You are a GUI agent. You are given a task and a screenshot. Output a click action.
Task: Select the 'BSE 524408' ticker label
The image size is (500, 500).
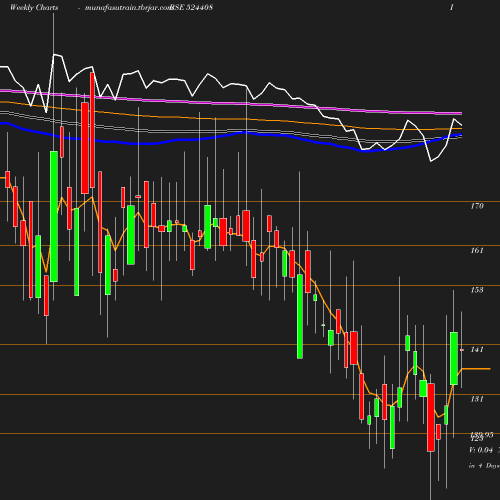tap(192, 7)
